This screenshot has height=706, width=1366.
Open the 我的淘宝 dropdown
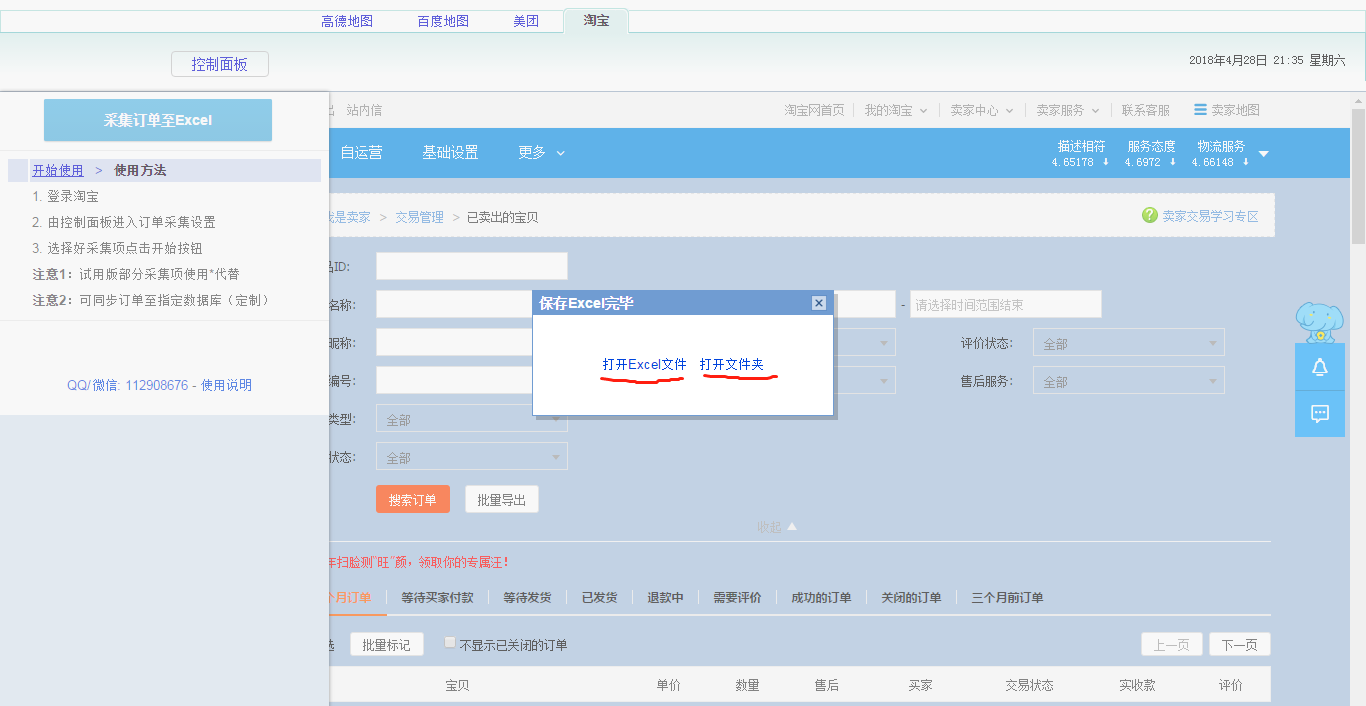pyautogui.click(x=896, y=110)
